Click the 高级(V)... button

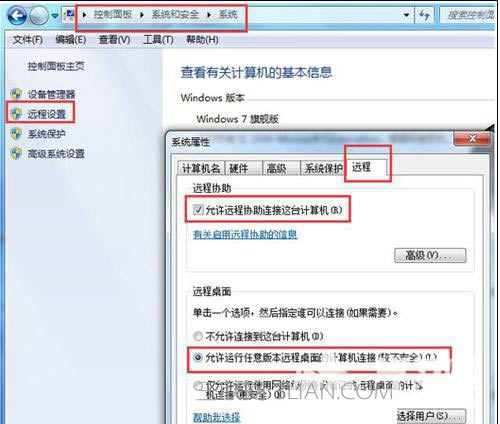pyautogui.click(x=430, y=255)
